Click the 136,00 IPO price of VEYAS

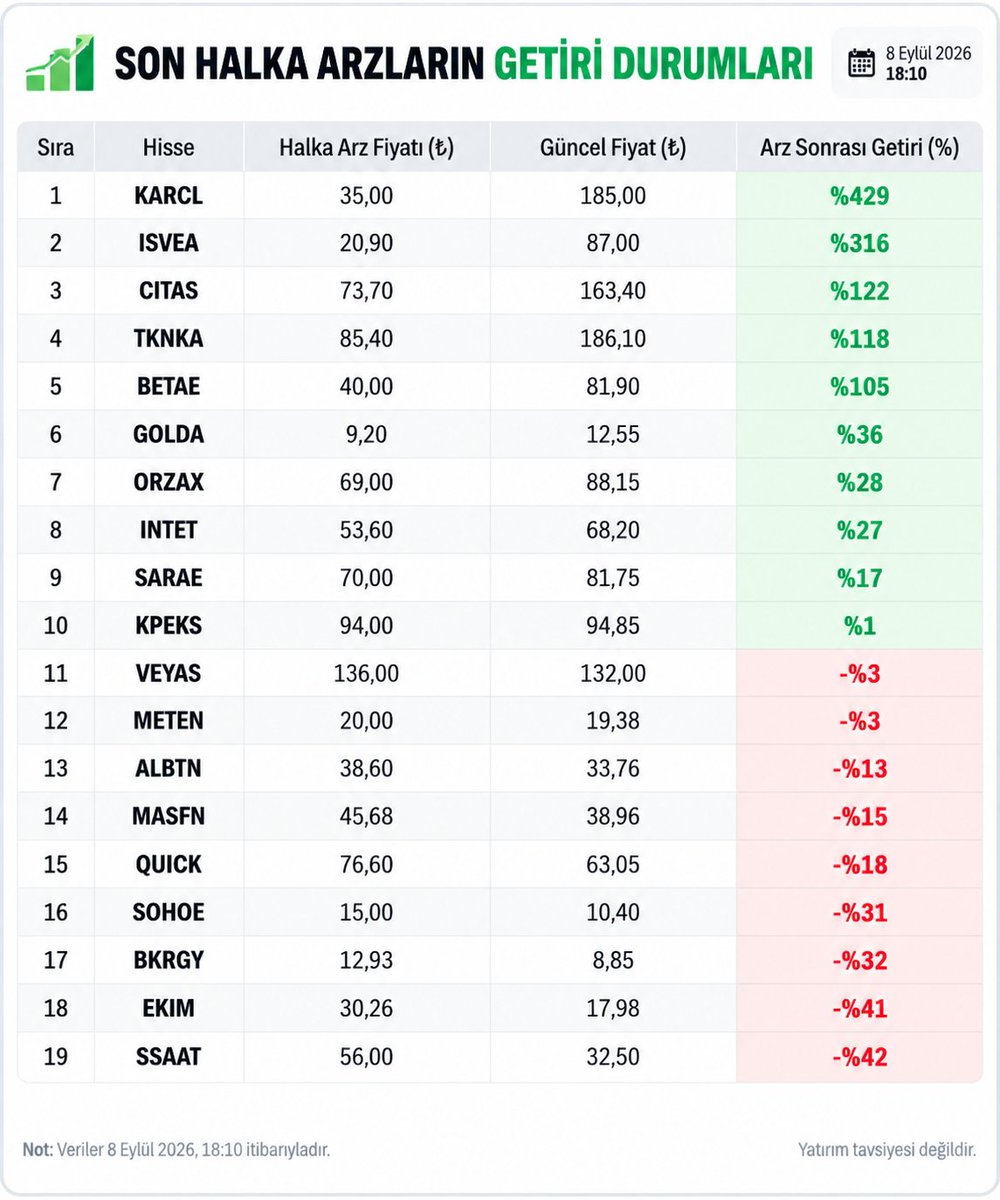coord(366,674)
